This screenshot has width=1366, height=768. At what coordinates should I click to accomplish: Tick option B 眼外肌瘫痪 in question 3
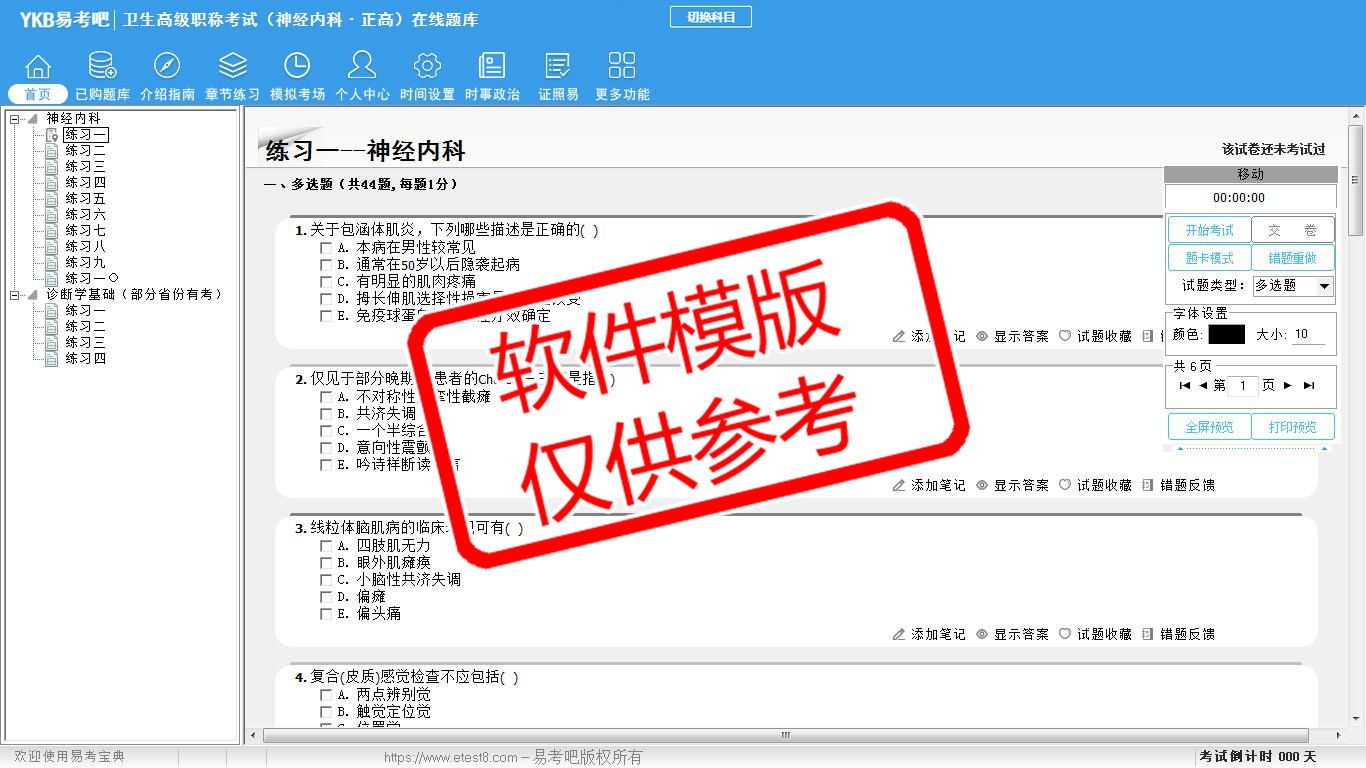click(326, 563)
